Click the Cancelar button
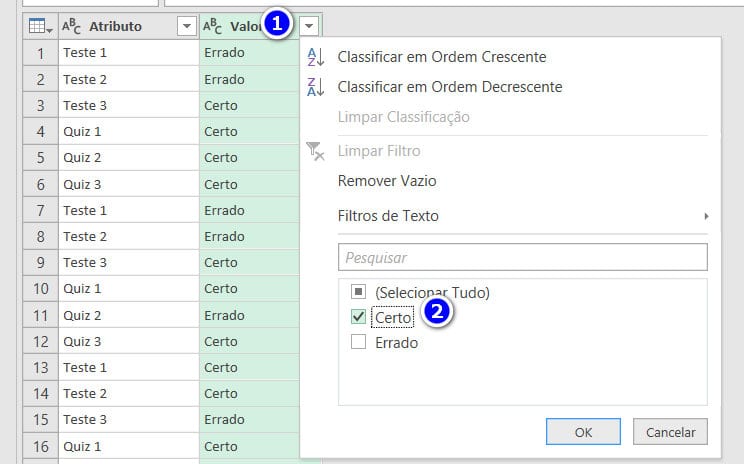The height and width of the screenshot is (464, 744). (x=670, y=432)
